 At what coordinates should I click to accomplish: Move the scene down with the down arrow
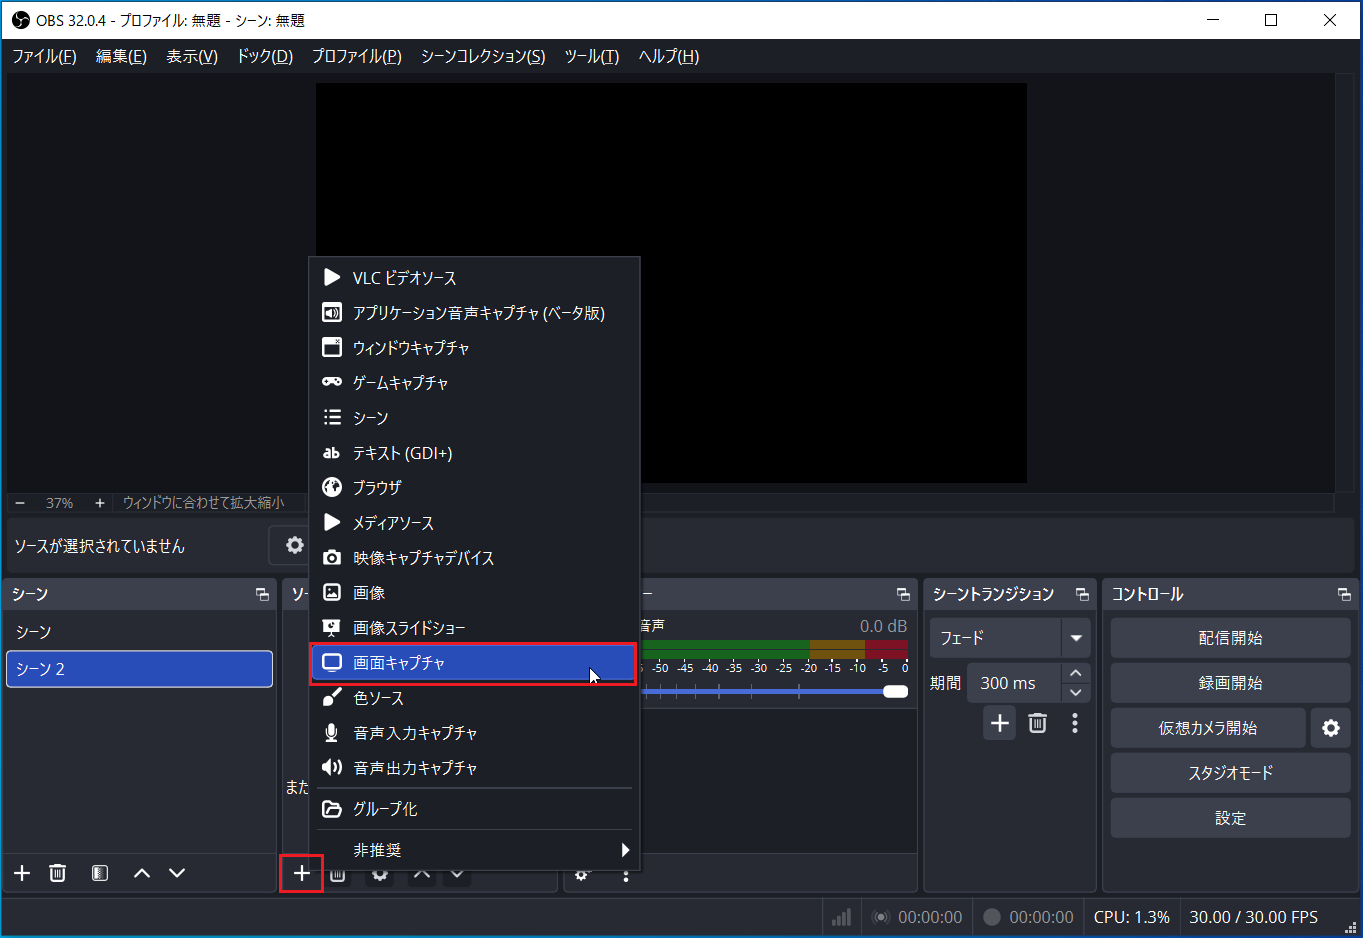click(177, 873)
